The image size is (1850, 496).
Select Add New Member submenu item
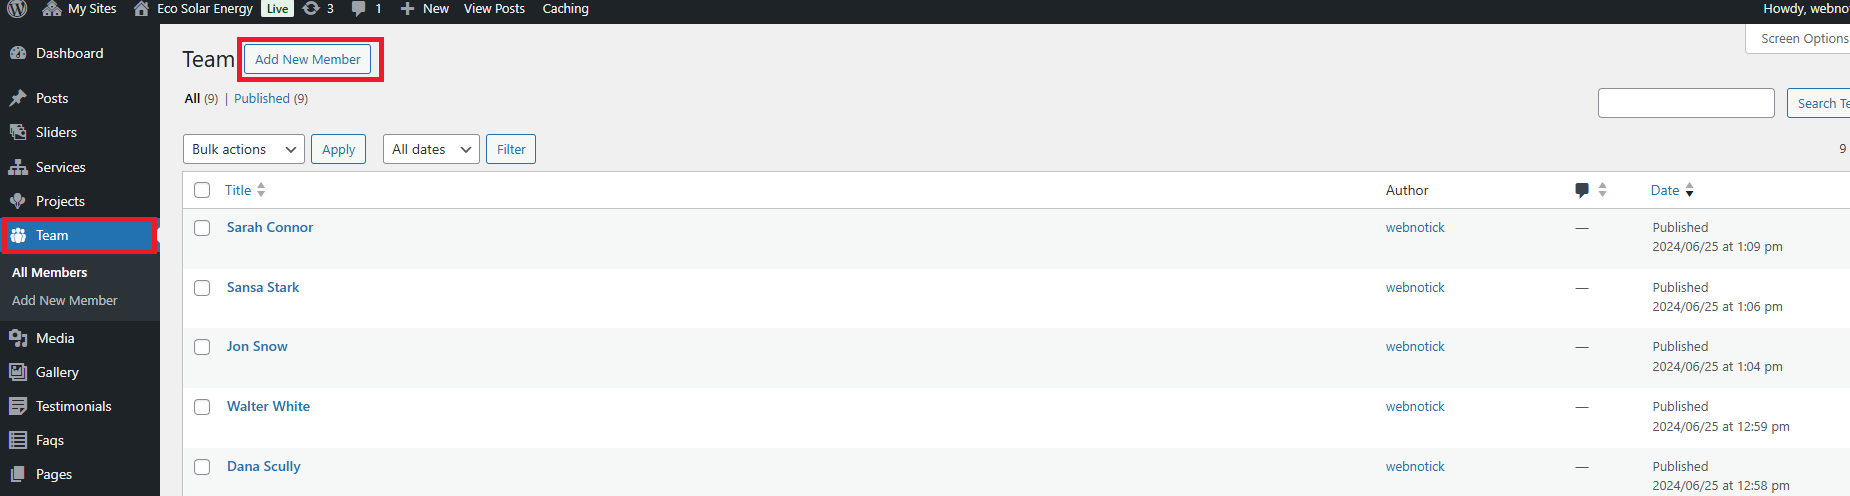tap(64, 300)
